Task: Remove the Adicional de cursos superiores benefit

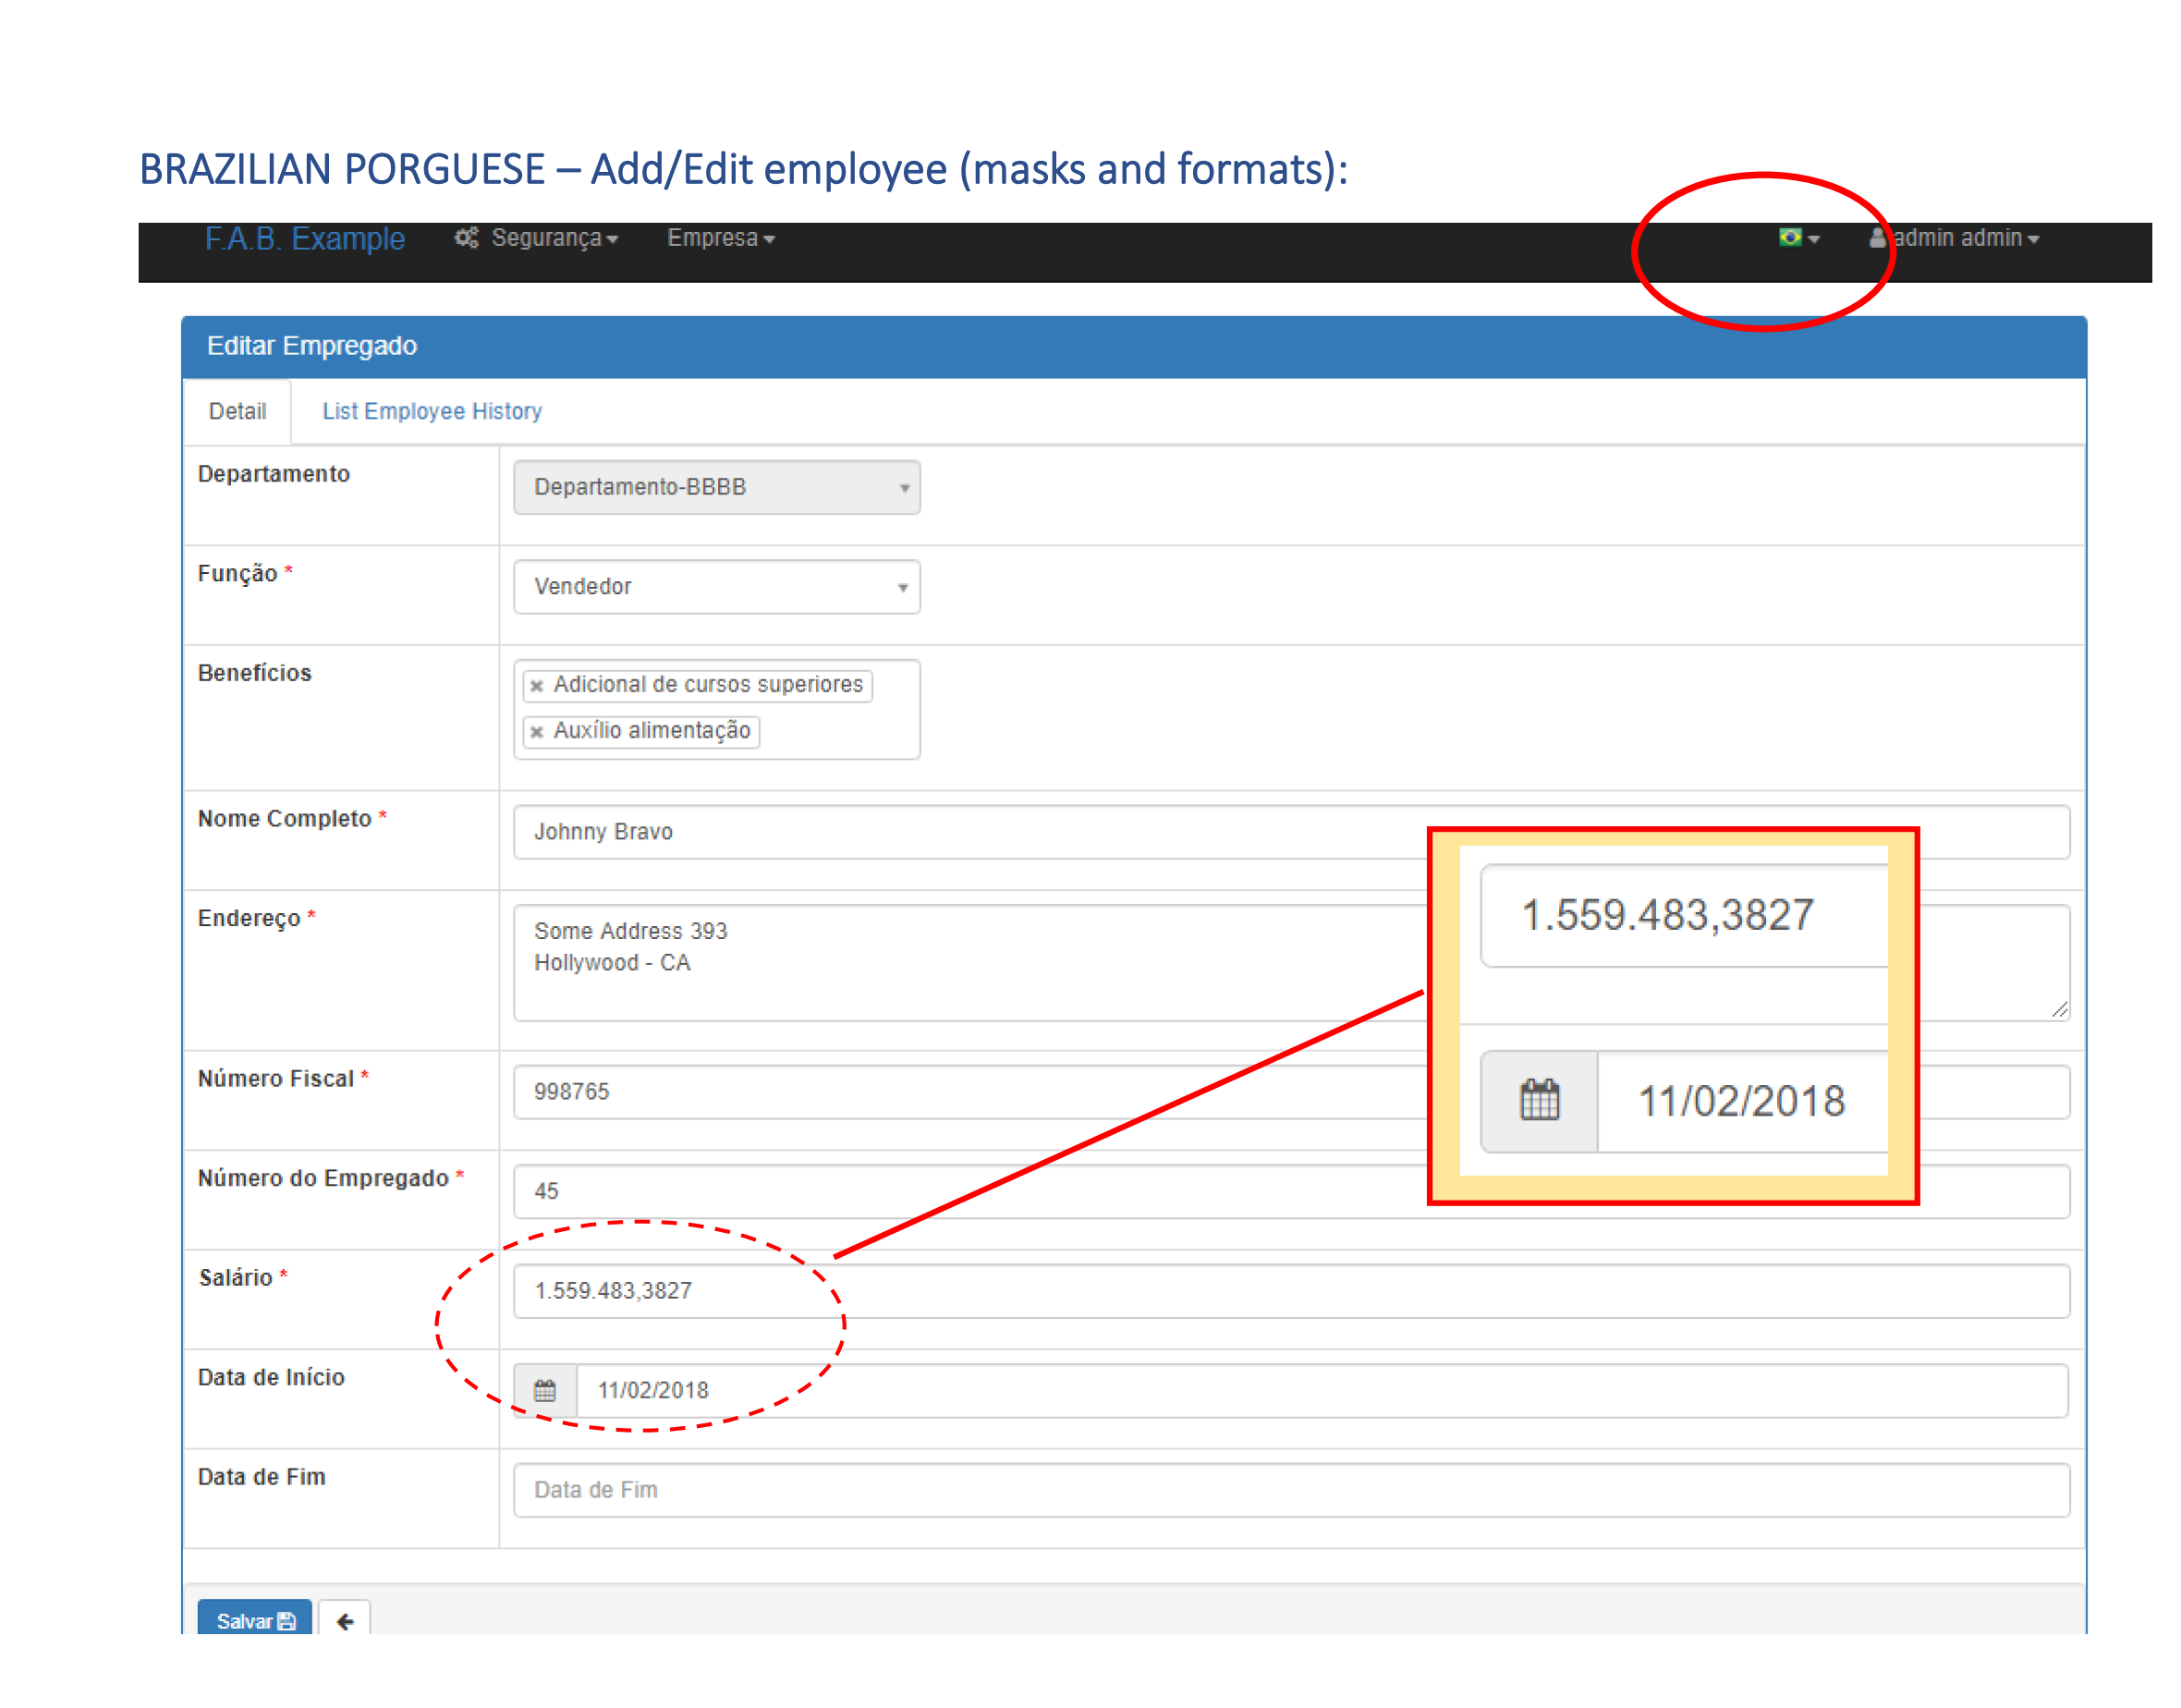Action: (537, 685)
